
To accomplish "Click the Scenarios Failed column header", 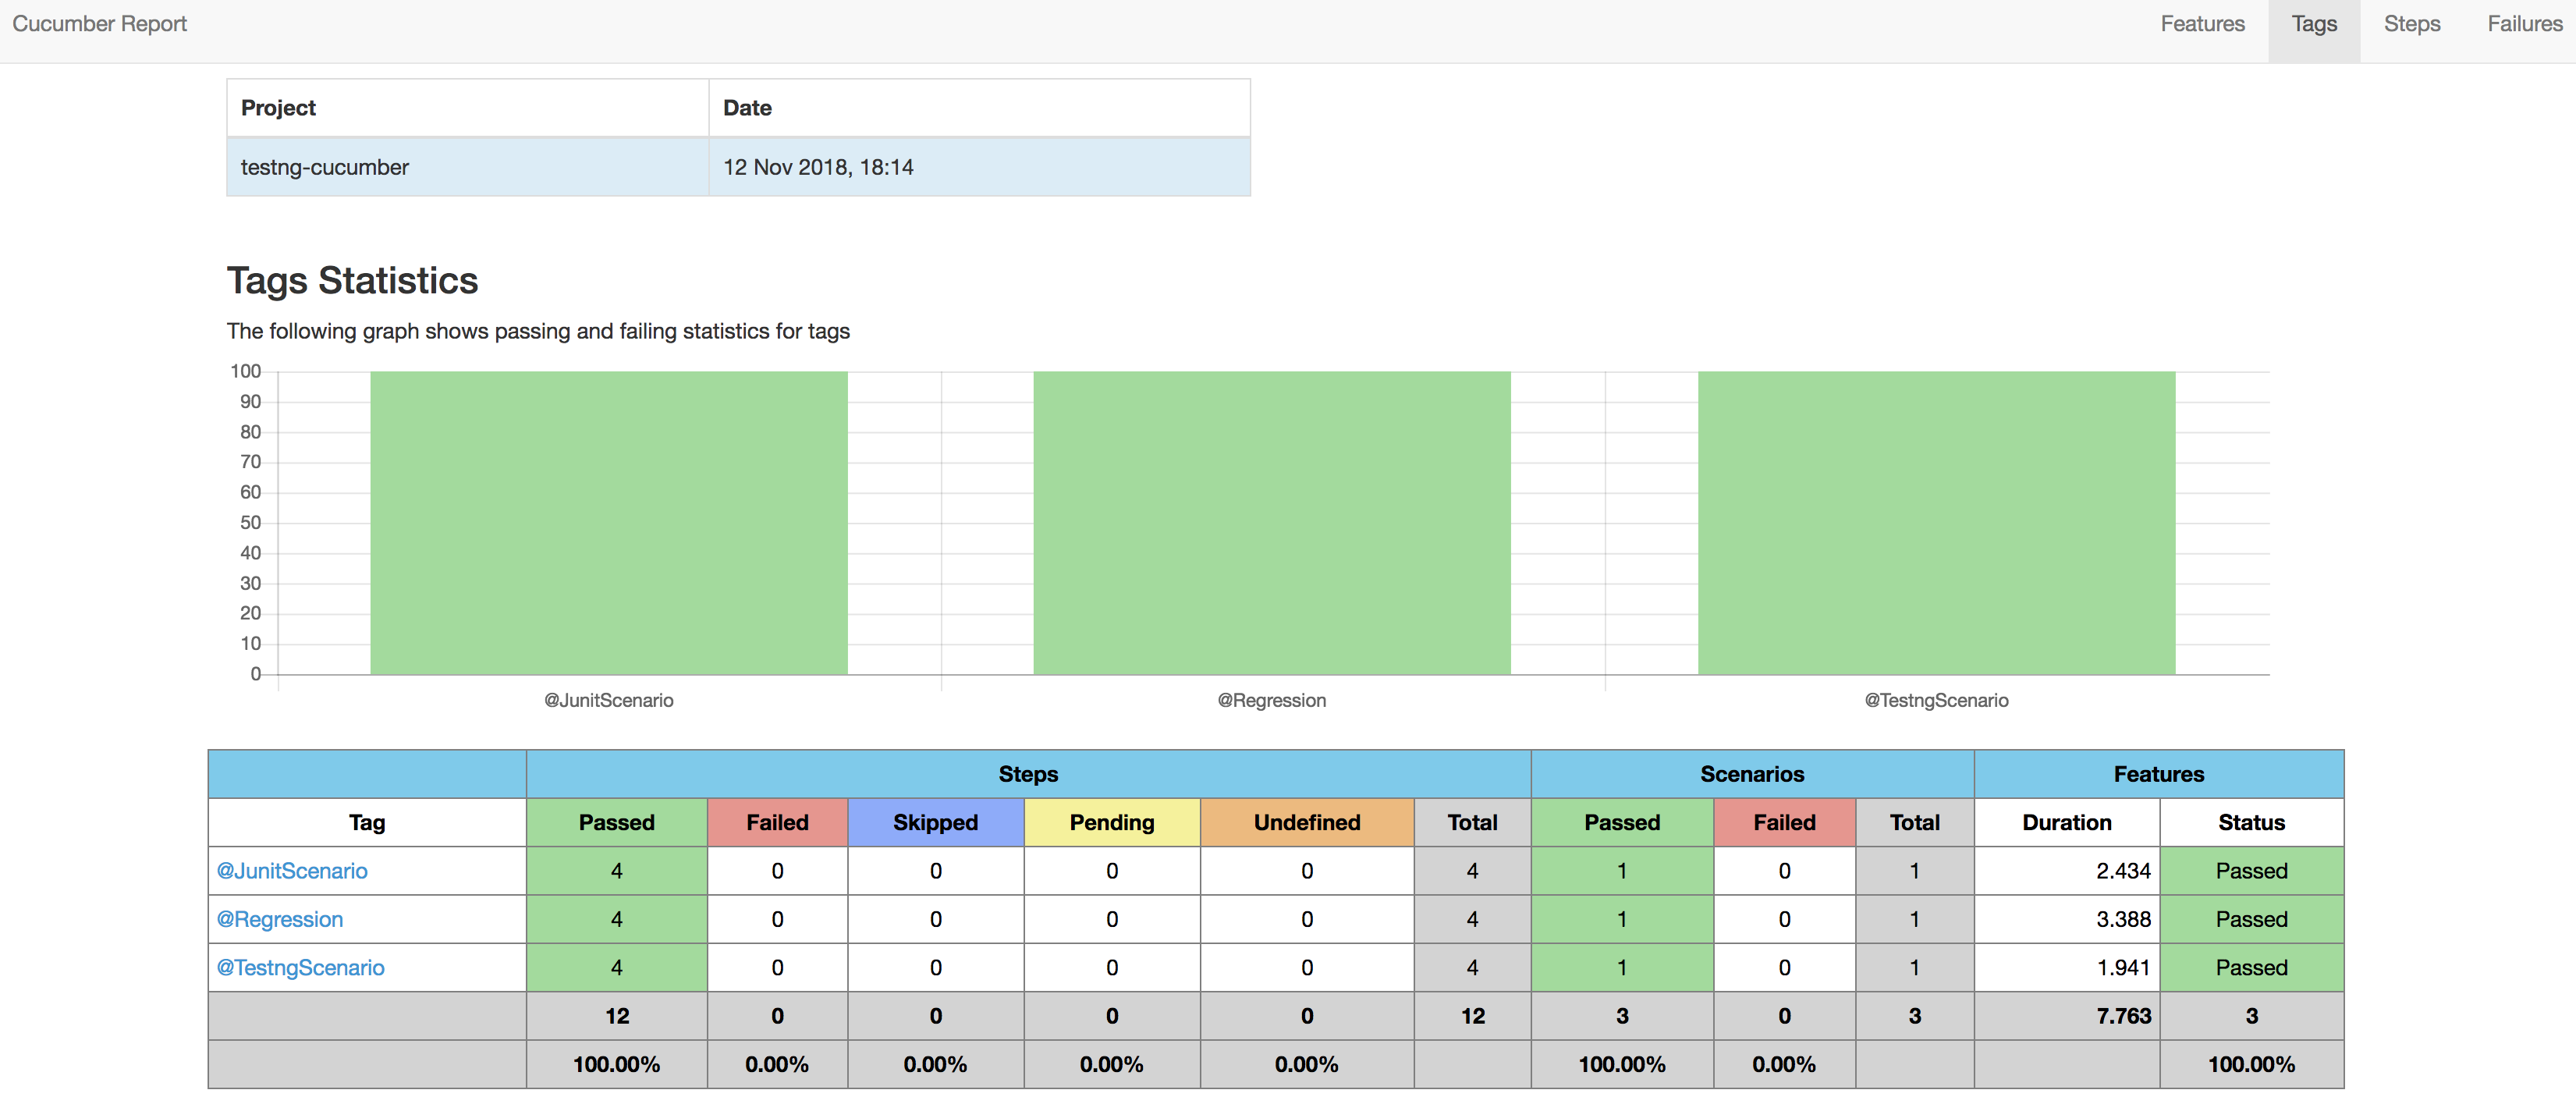I will (x=1784, y=823).
